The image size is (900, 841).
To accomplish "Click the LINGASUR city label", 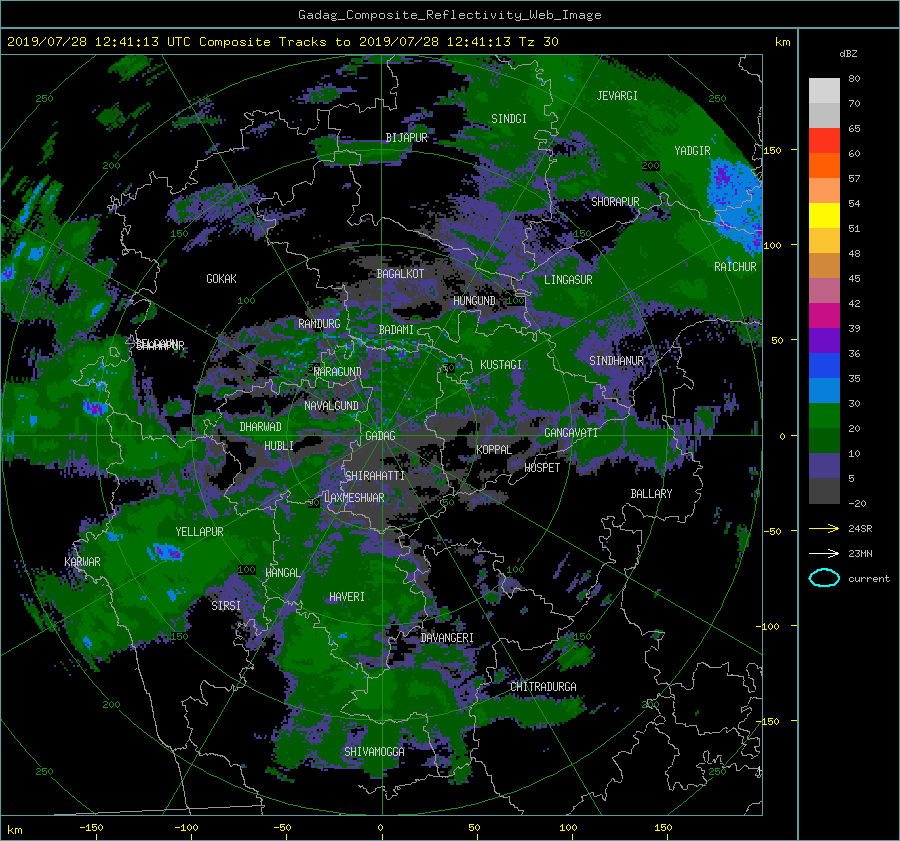I will [568, 280].
